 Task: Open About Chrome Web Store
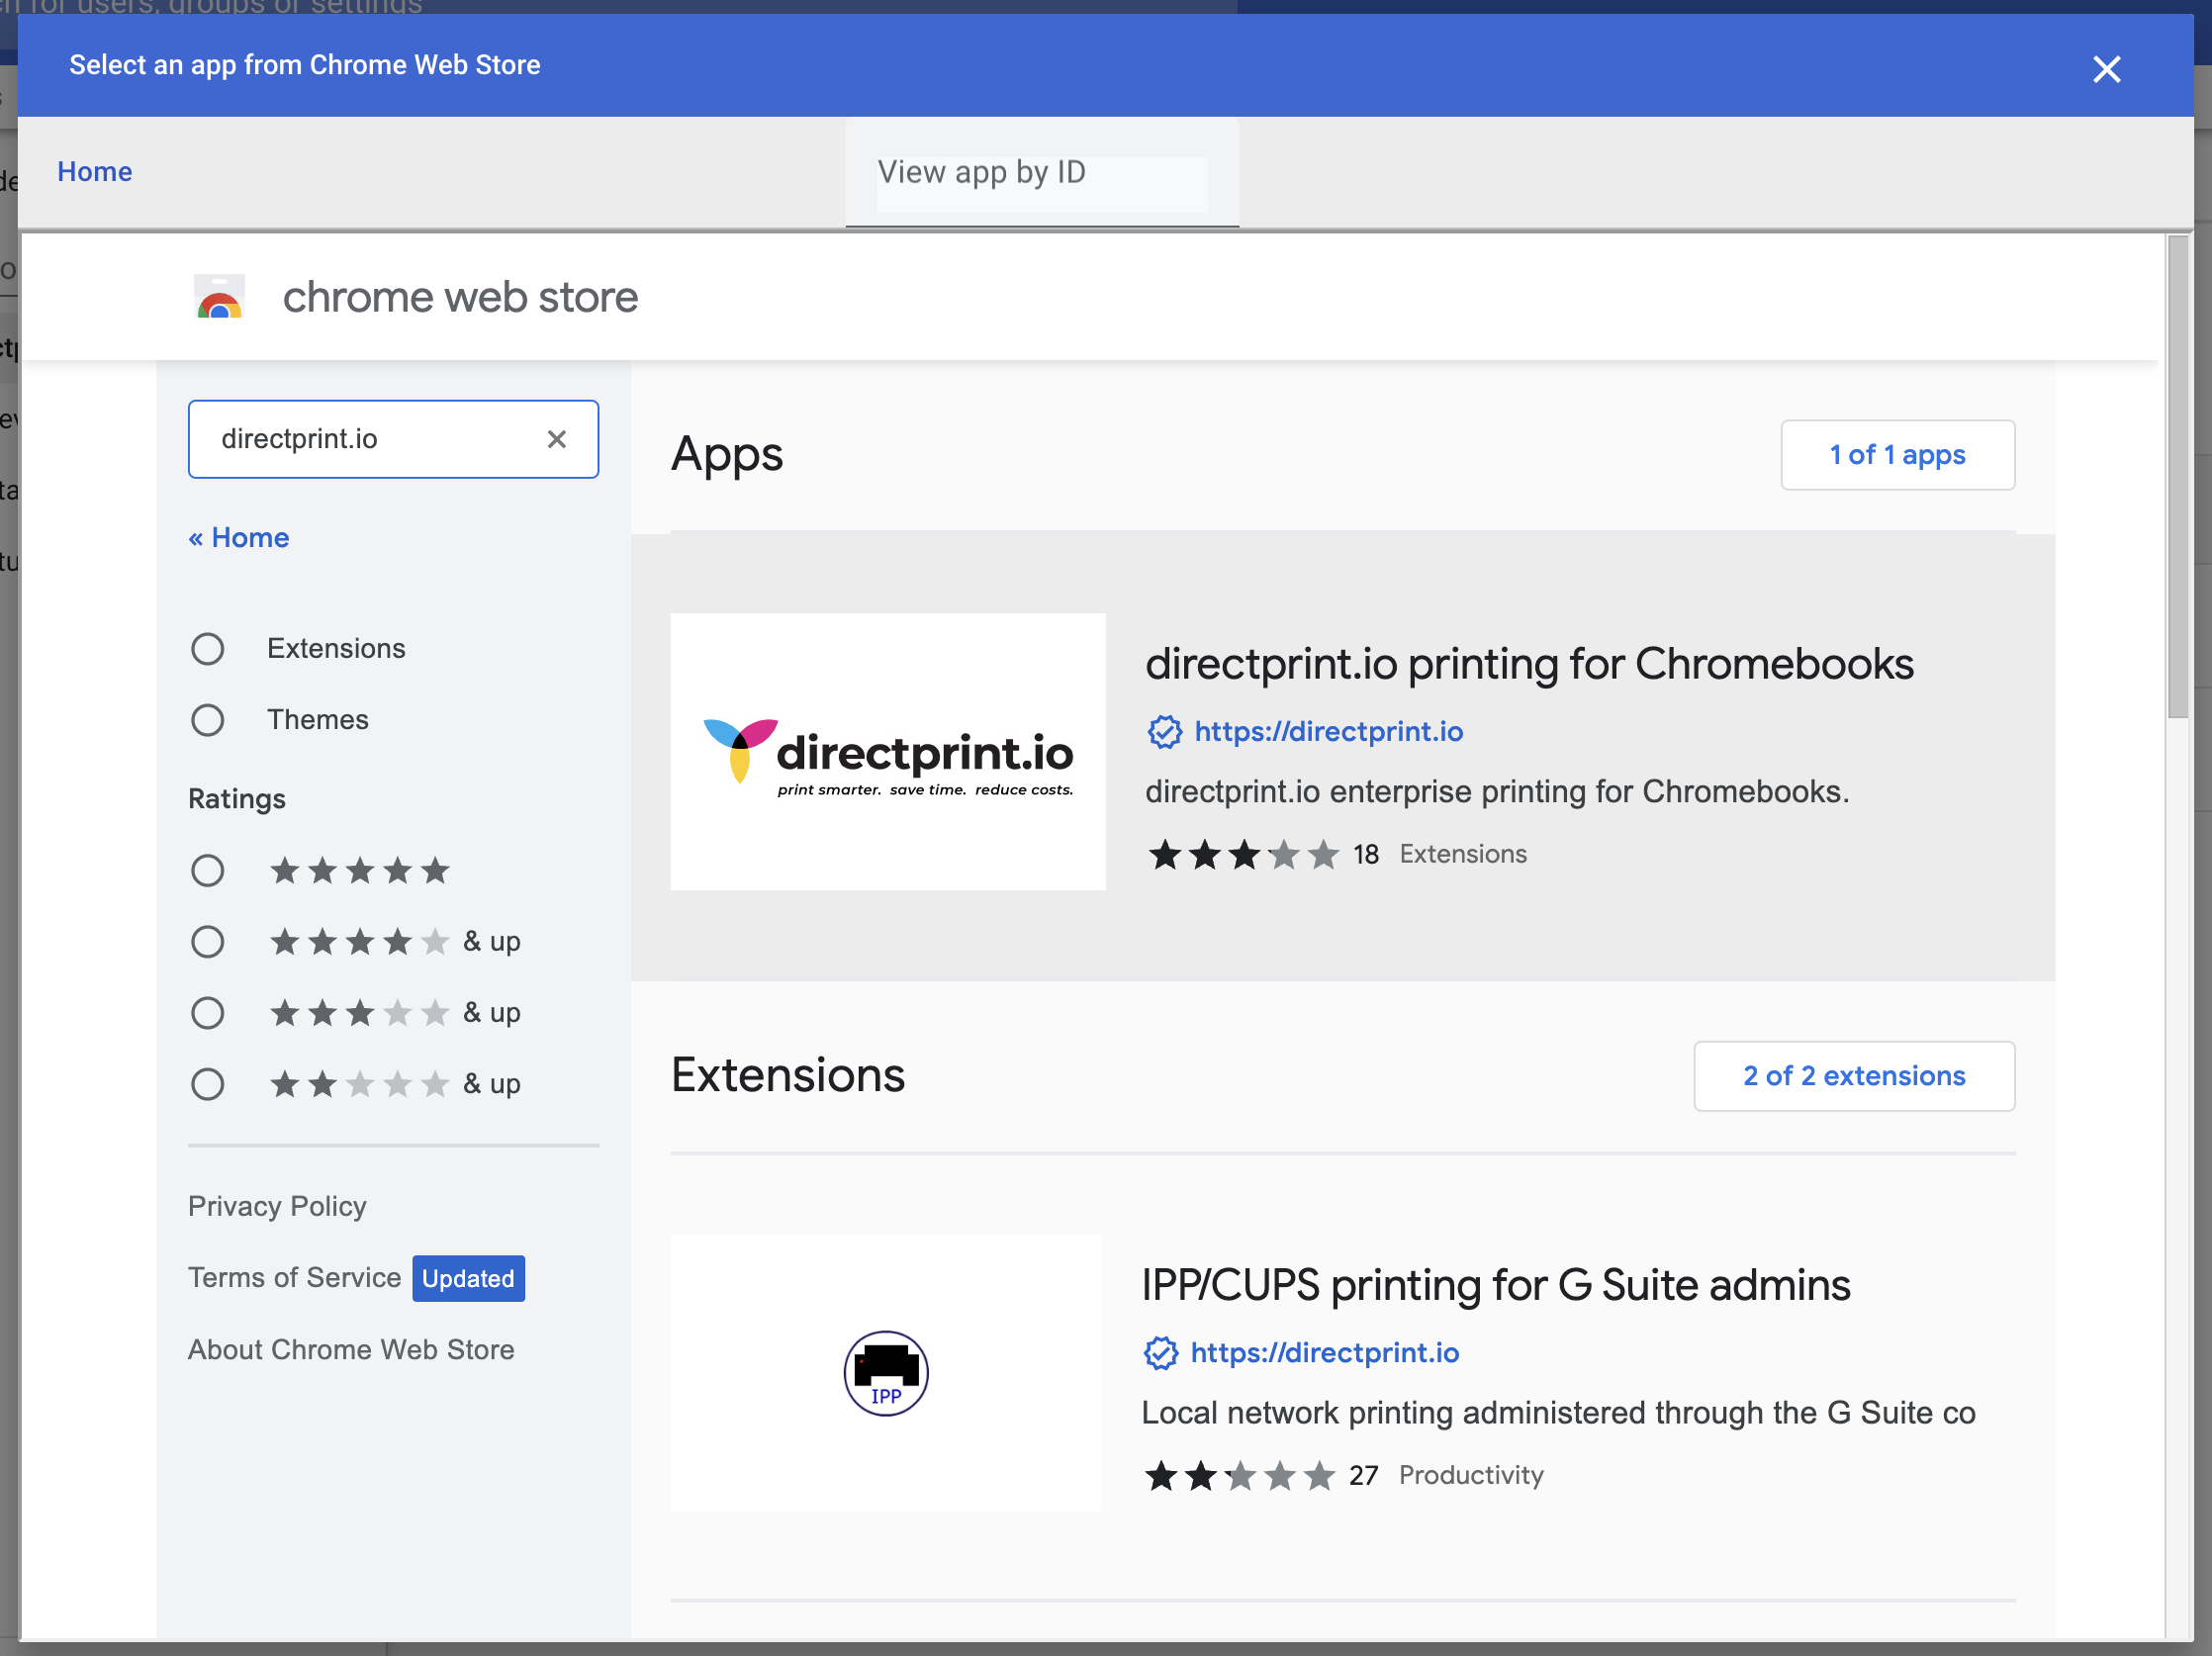point(351,1350)
